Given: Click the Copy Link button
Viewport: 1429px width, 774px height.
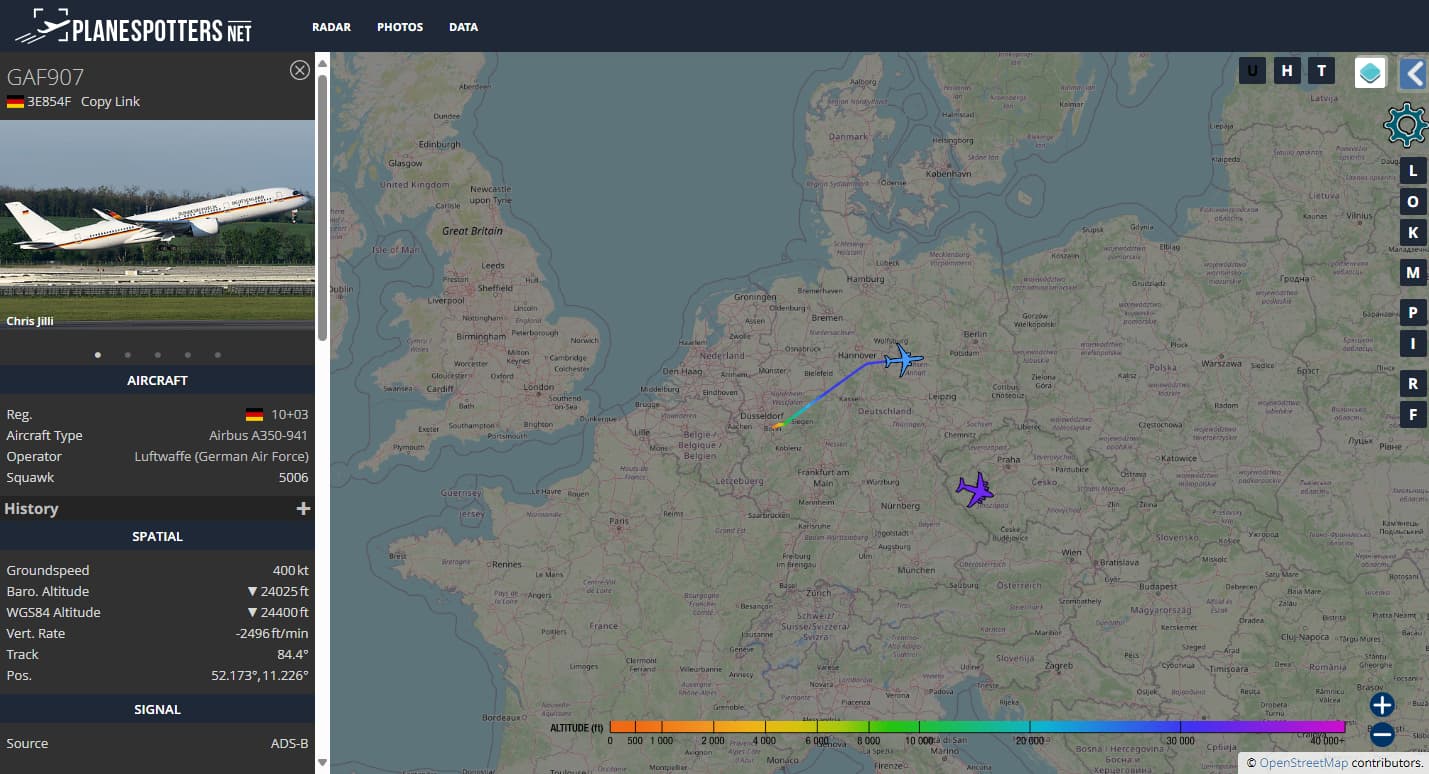Looking at the screenshot, I should 110,102.
